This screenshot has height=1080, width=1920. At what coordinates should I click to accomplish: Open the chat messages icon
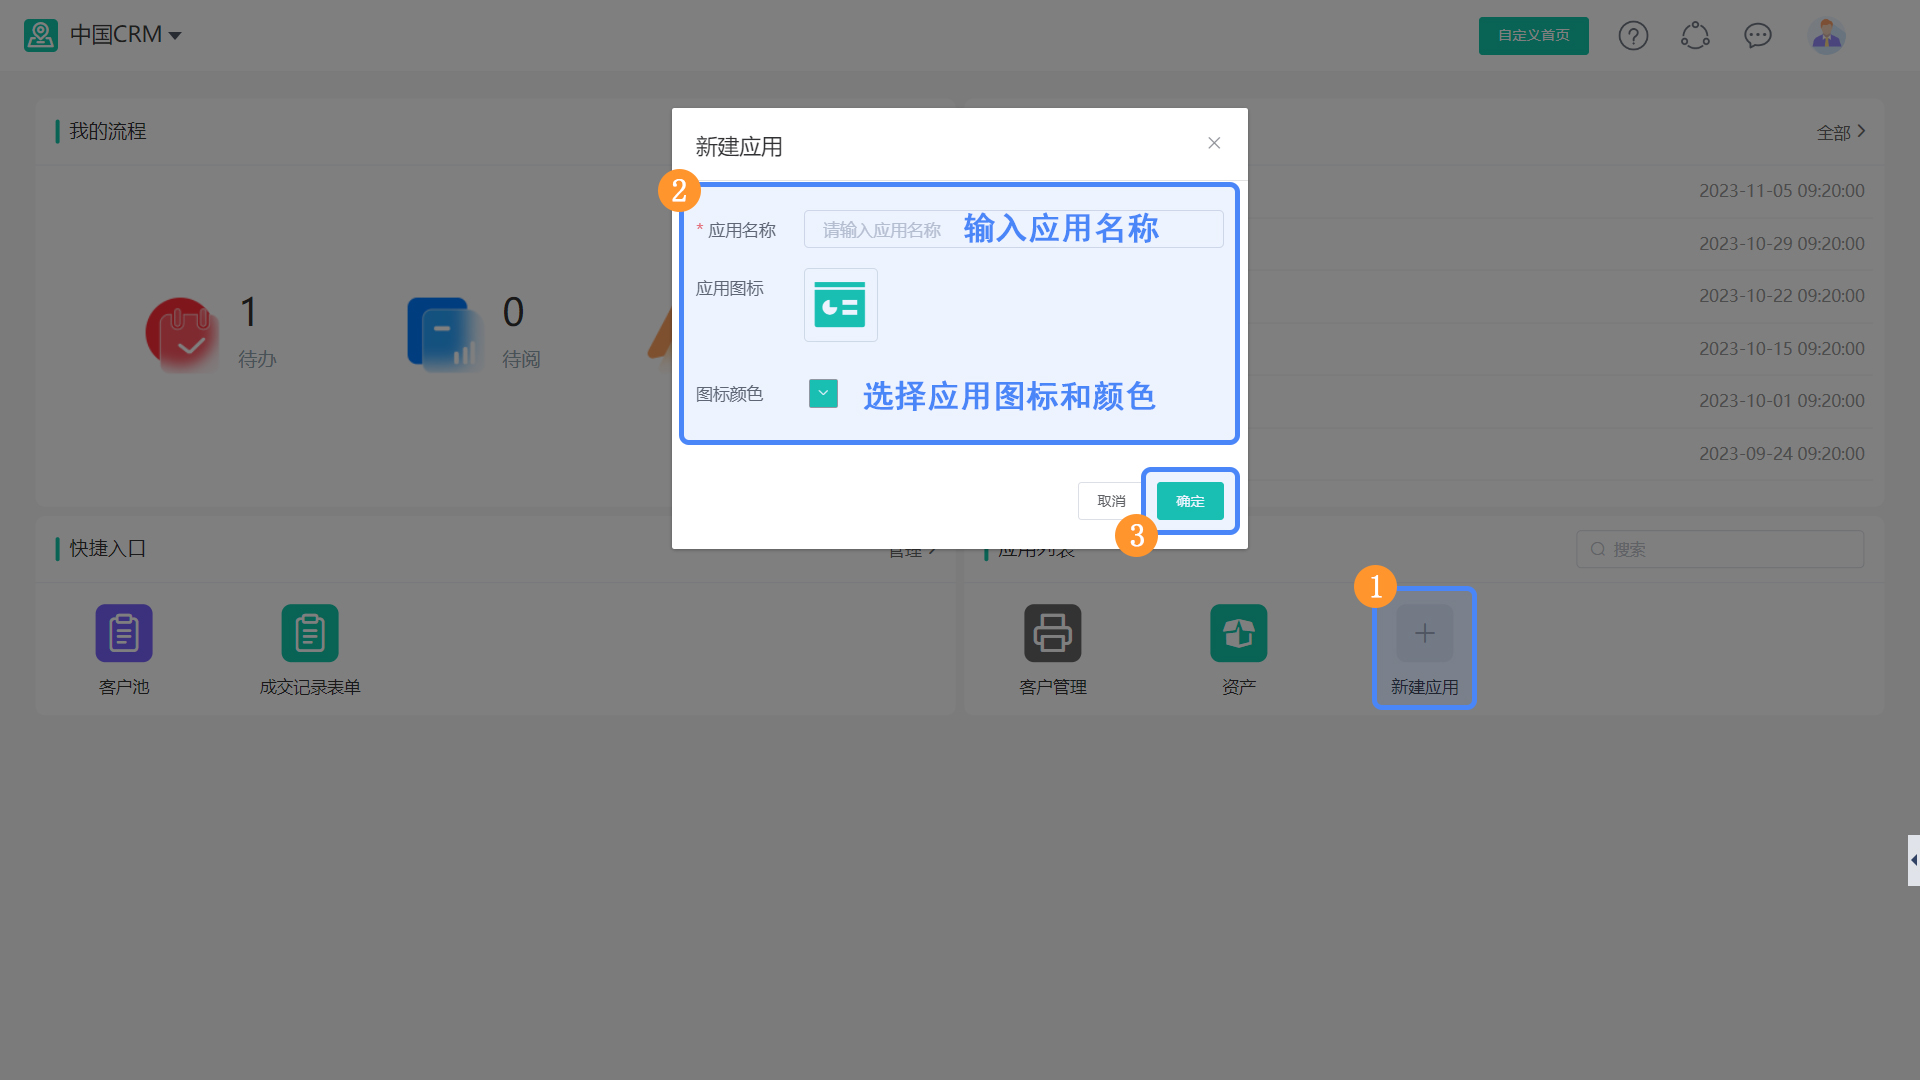tap(1757, 36)
